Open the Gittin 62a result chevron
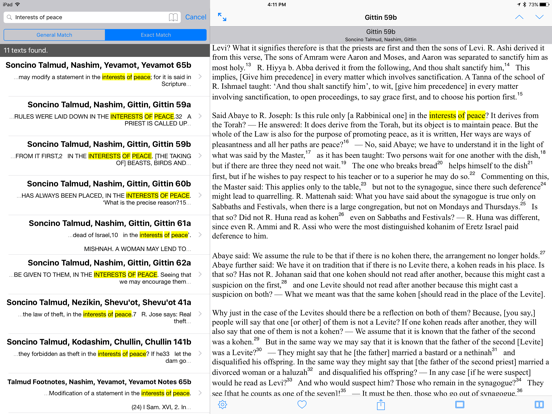Screen dimensions: 552x414 point(200,274)
